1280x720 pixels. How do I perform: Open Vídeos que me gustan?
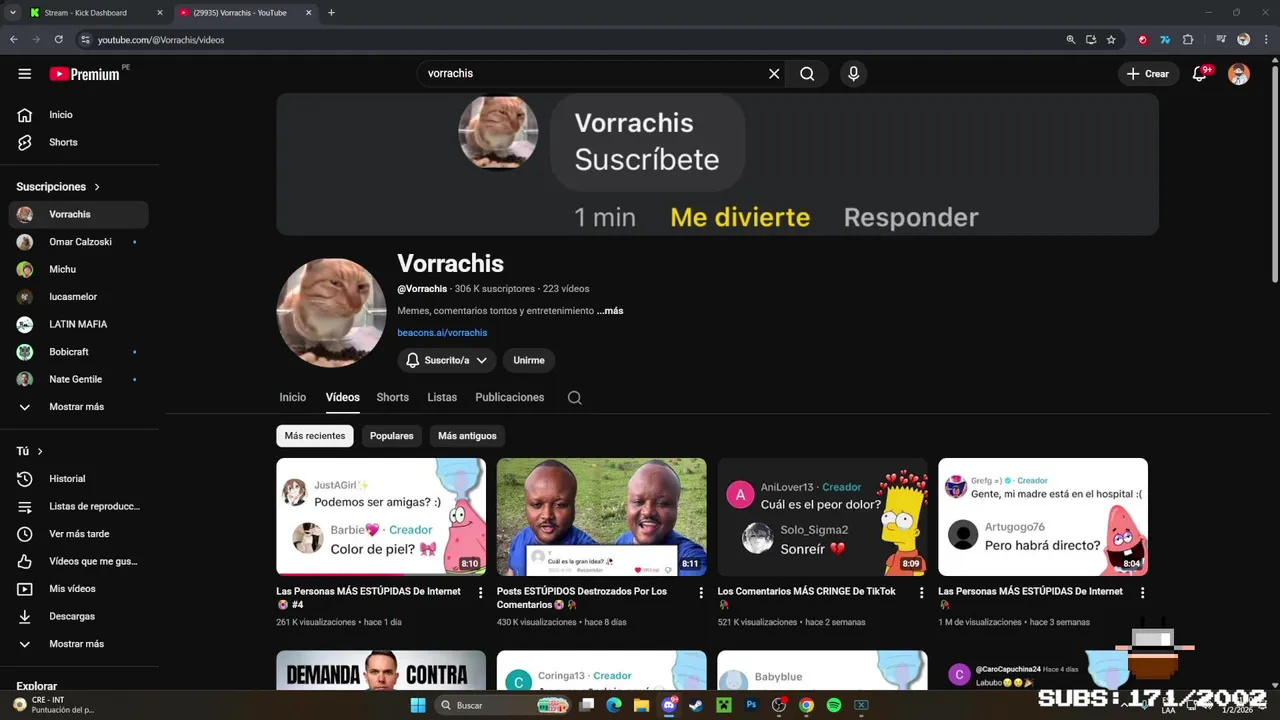[x=78, y=561]
